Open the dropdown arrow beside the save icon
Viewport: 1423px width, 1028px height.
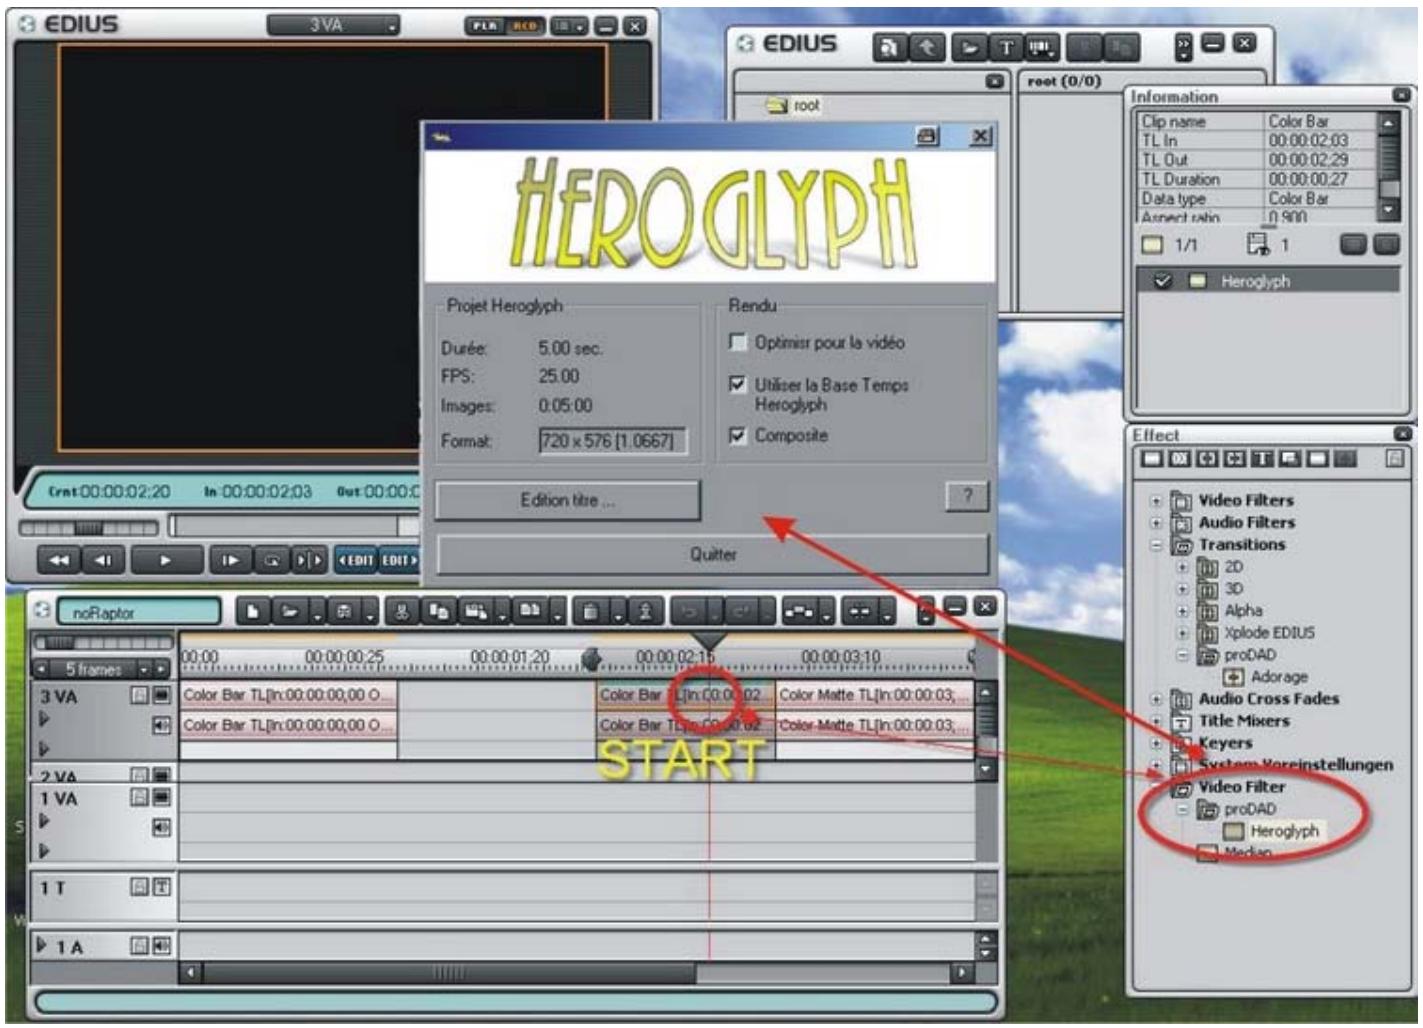pos(370,611)
